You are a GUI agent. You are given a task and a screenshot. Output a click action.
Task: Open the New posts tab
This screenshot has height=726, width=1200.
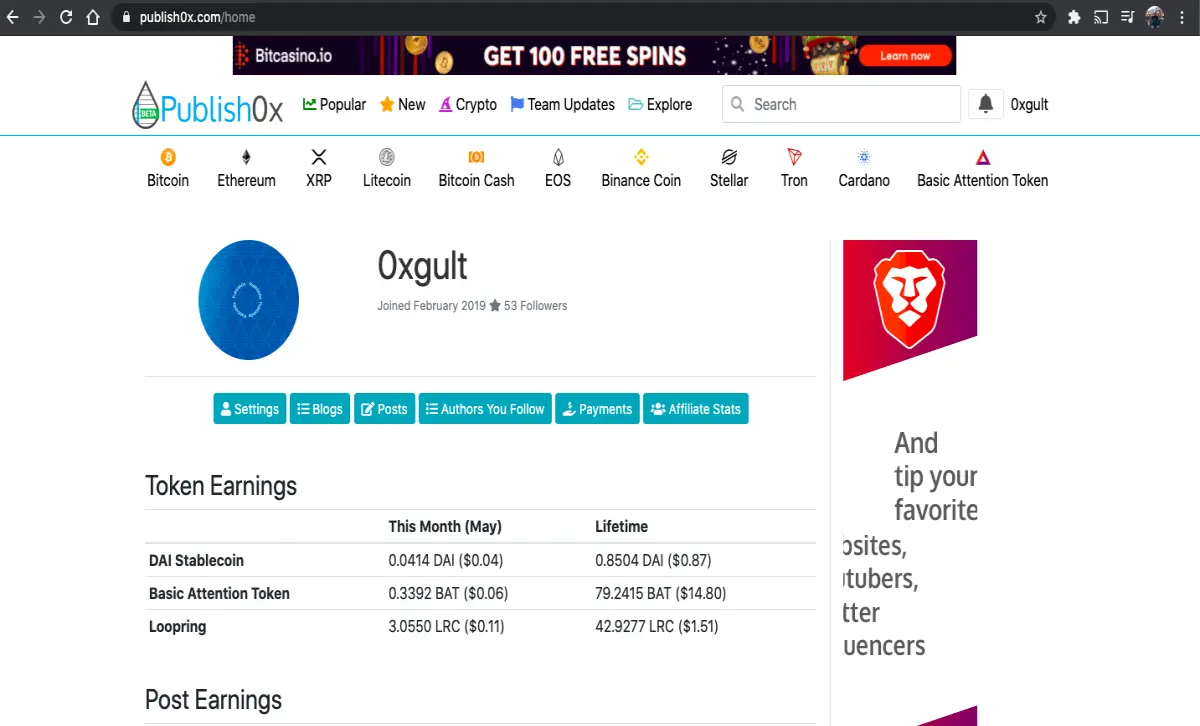402,104
